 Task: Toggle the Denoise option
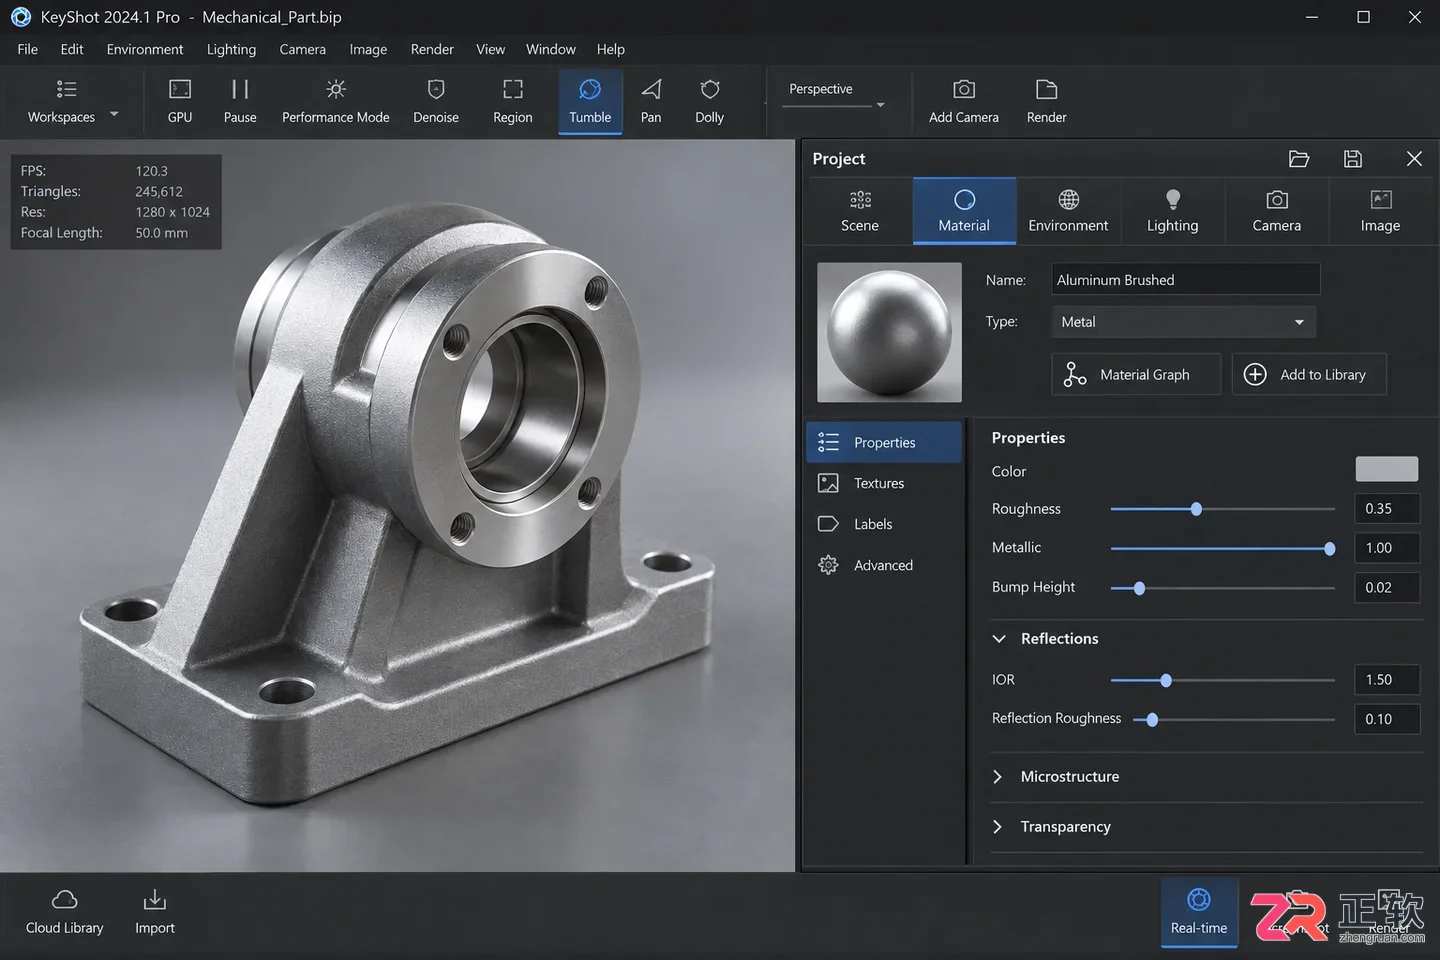click(x=436, y=102)
